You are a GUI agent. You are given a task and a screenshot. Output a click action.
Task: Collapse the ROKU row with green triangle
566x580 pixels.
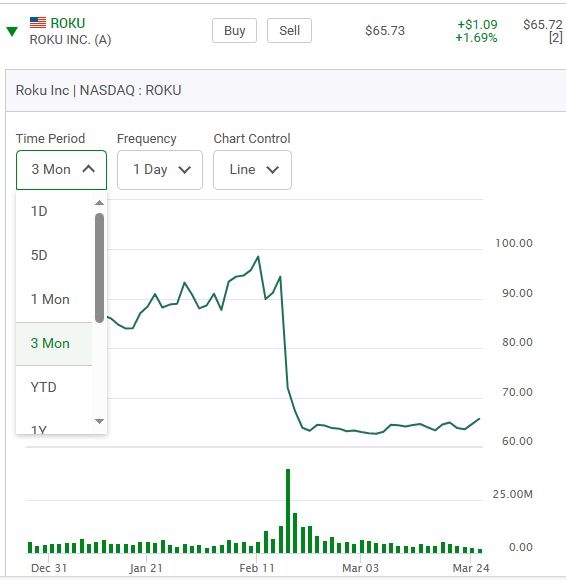[12, 31]
